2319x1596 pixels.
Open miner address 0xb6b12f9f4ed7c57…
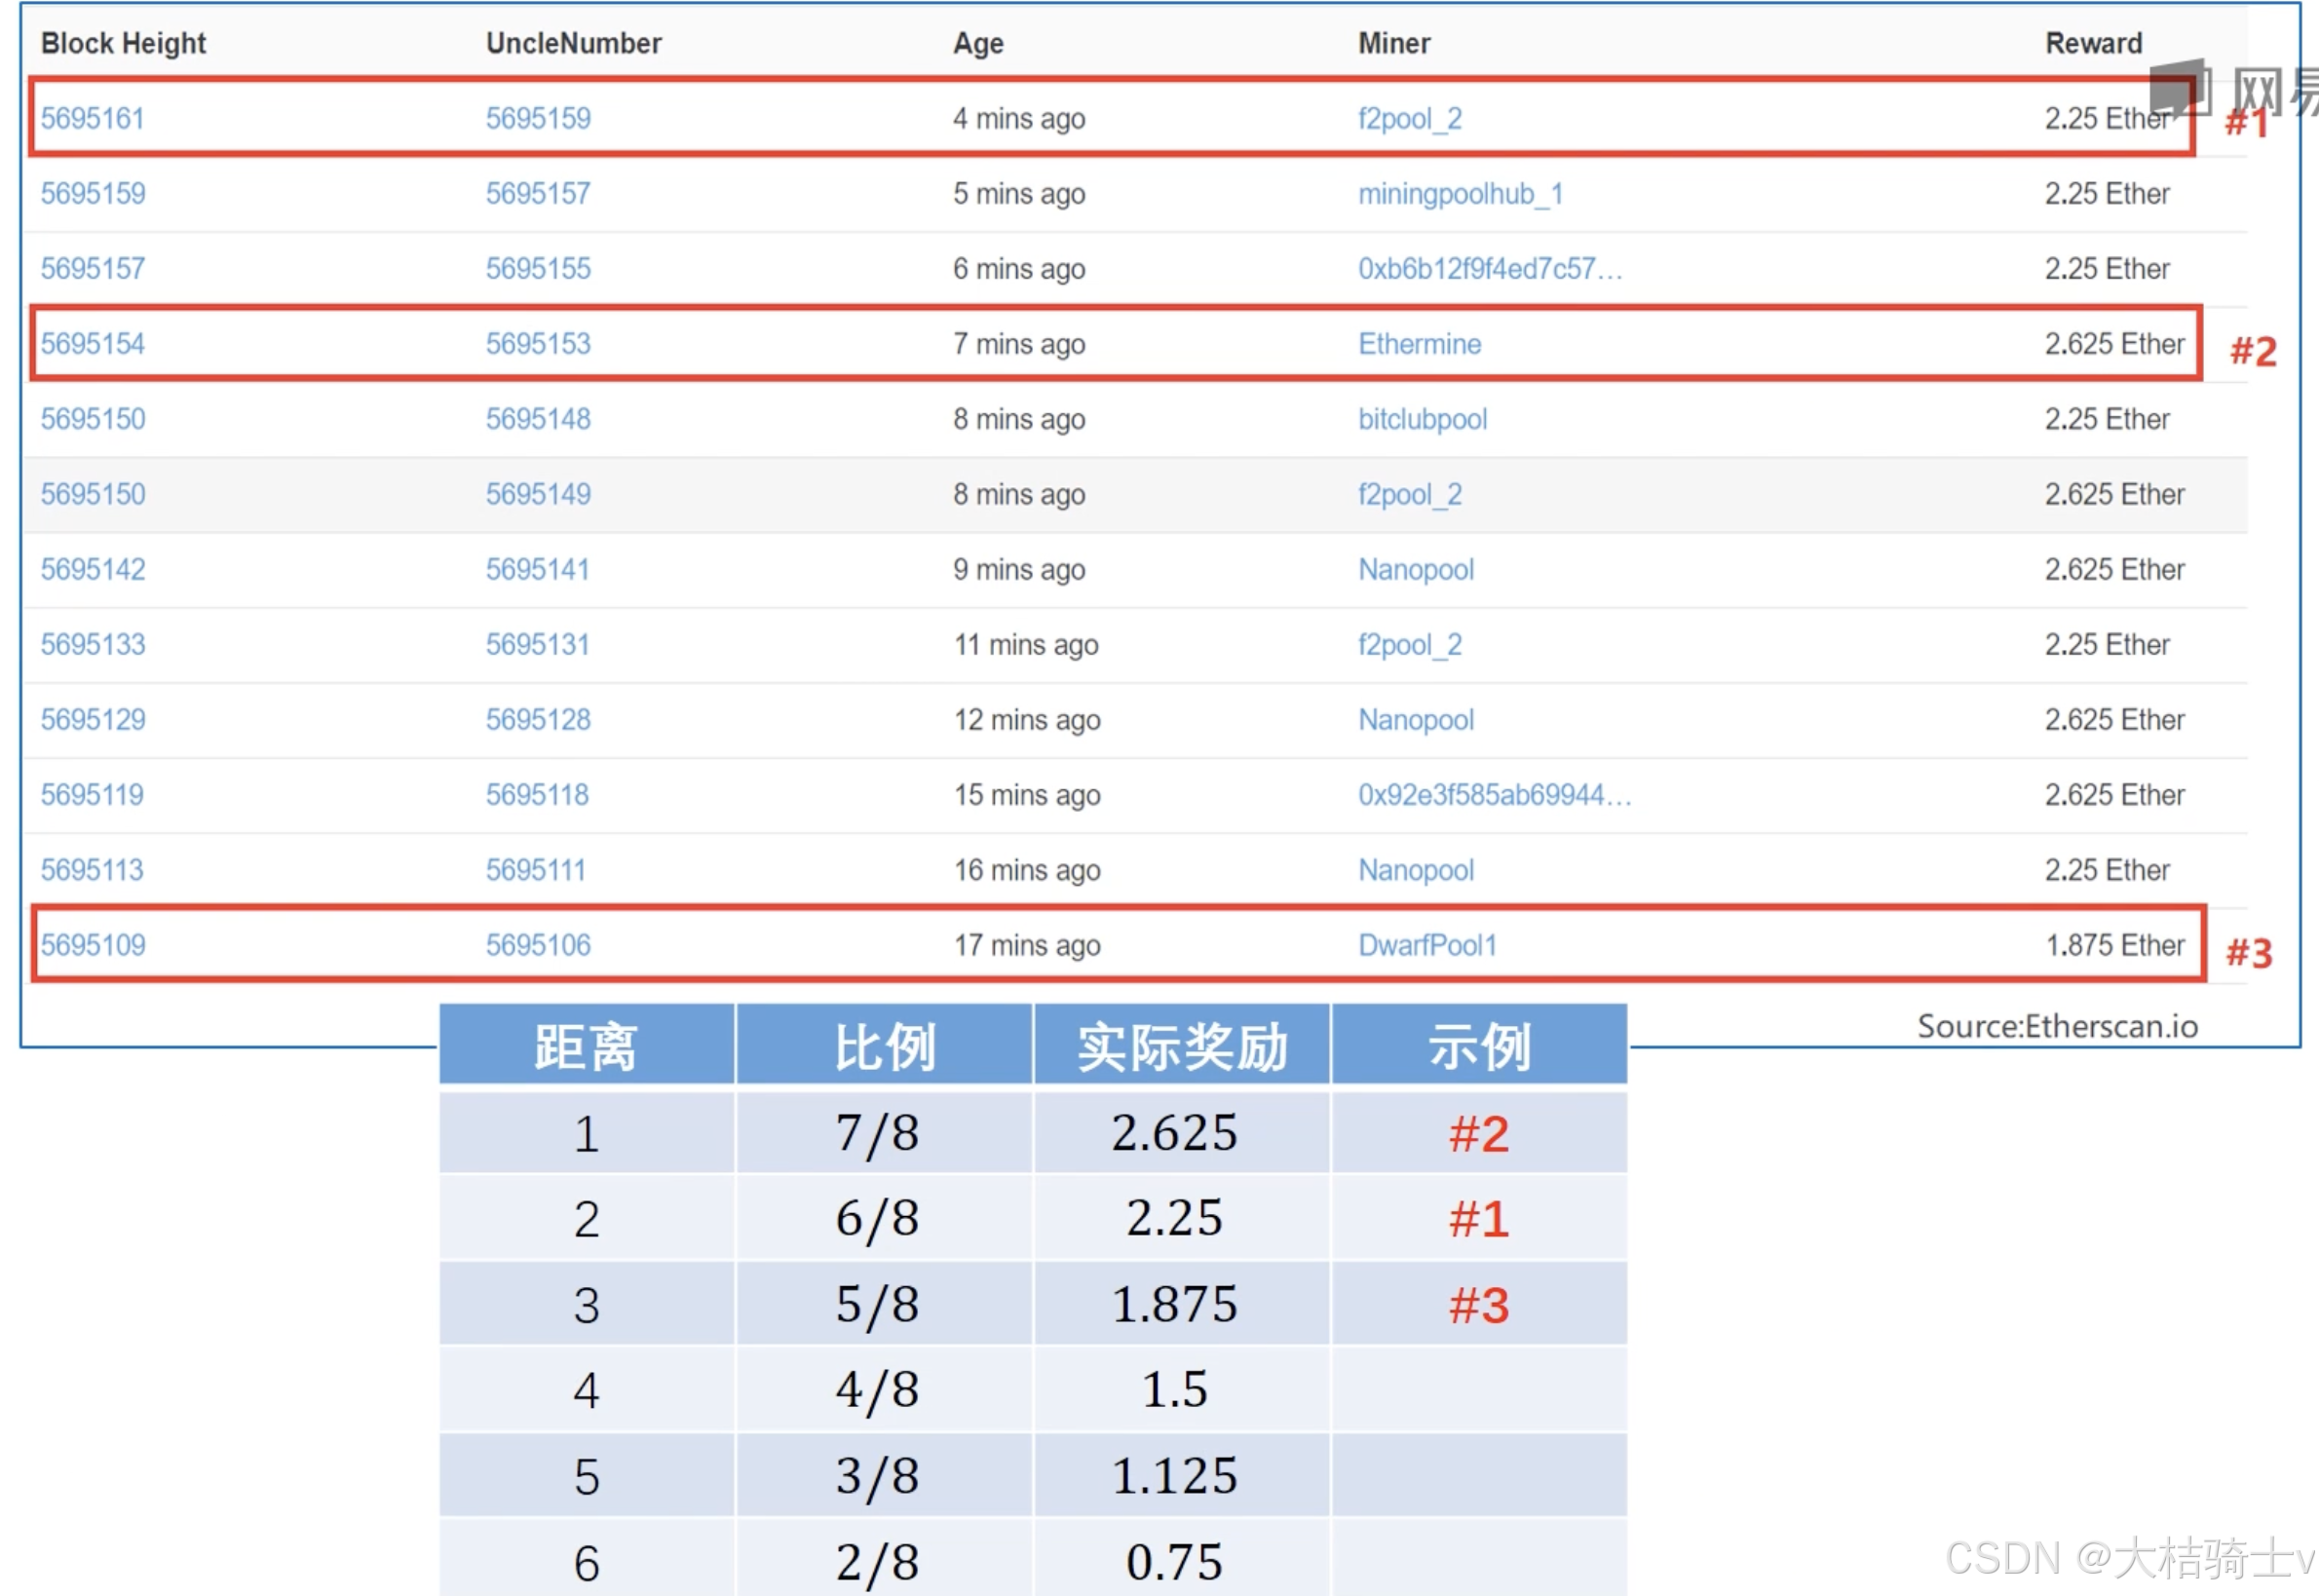pyautogui.click(x=1489, y=268)
